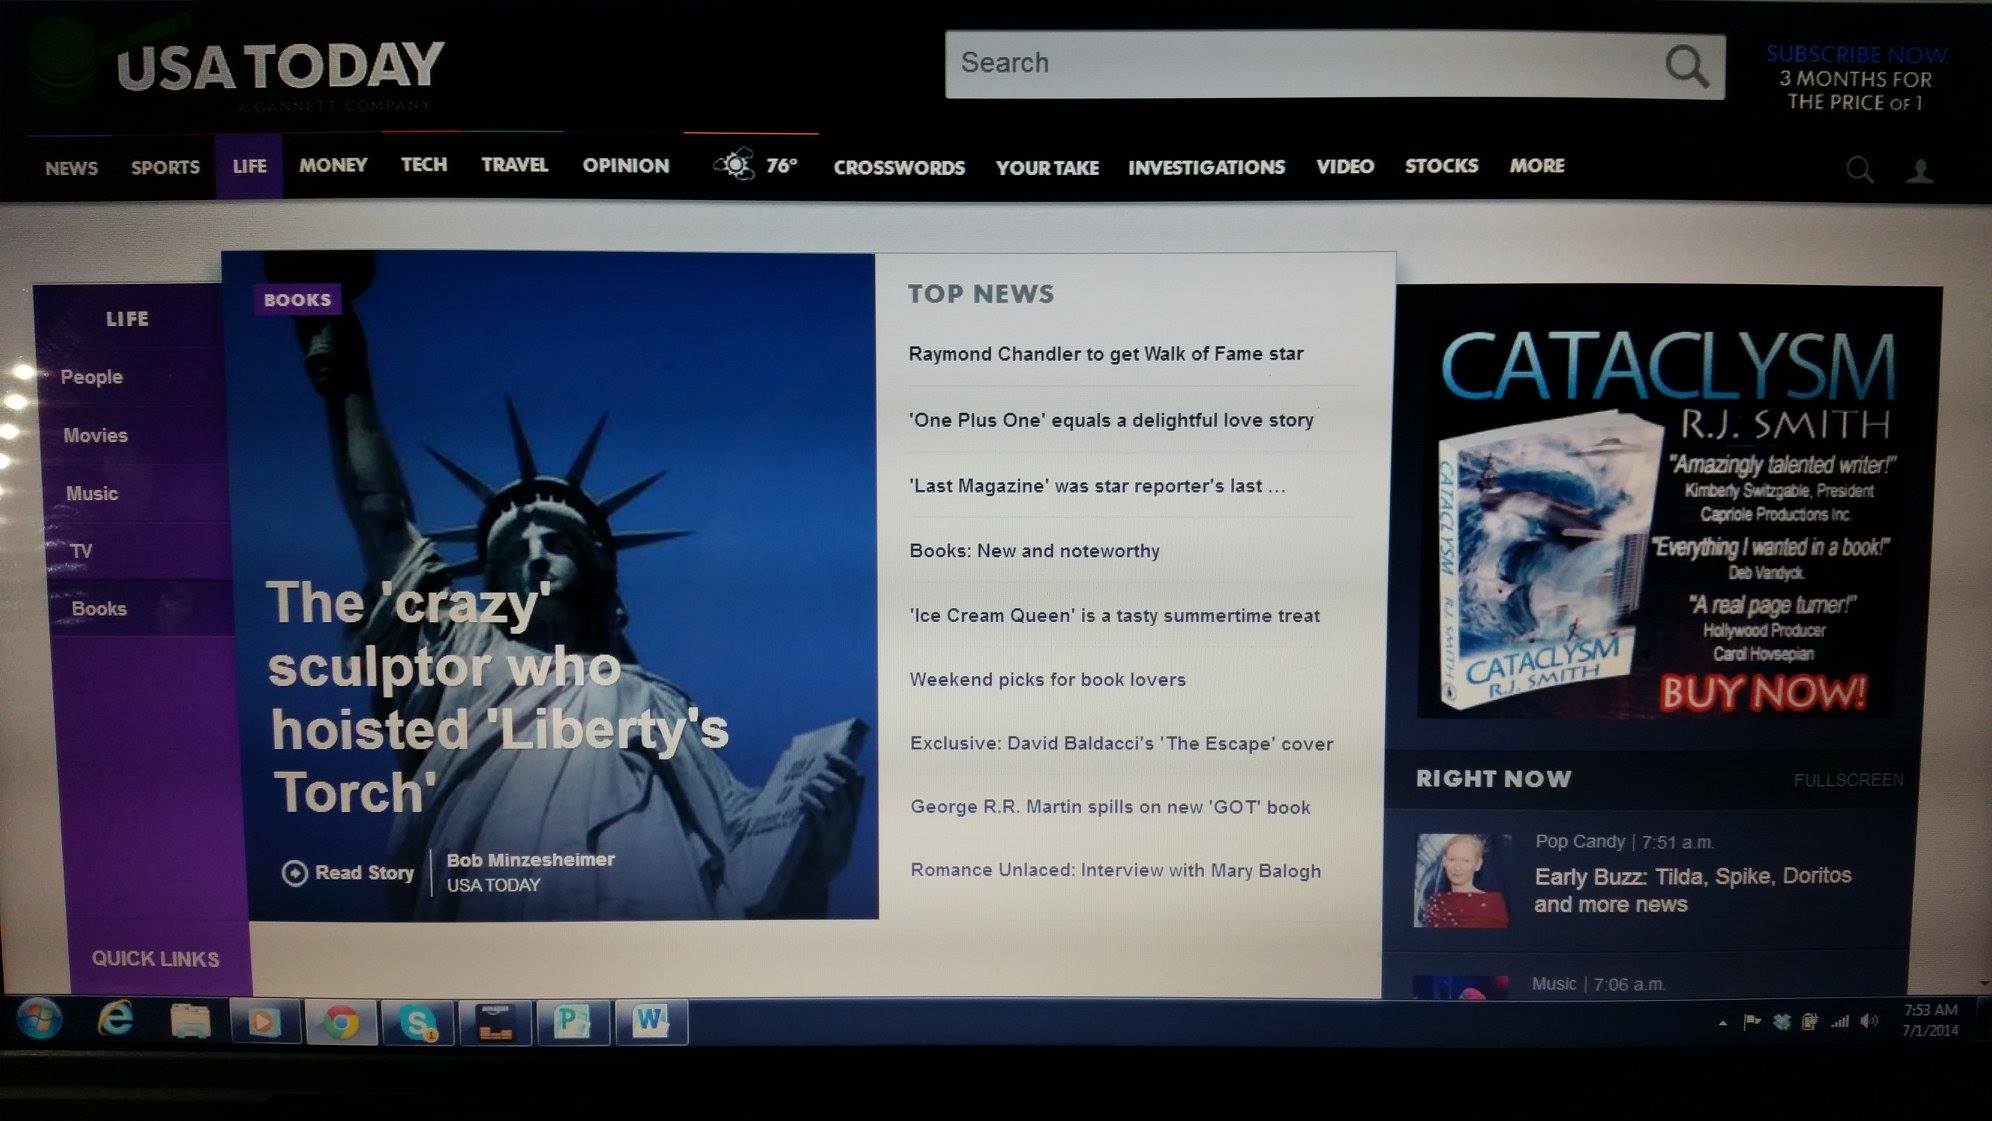Open Windows Media Player in the taskbar
The width and height of the screenshot is (1992, 1121).
(265, 1022)
